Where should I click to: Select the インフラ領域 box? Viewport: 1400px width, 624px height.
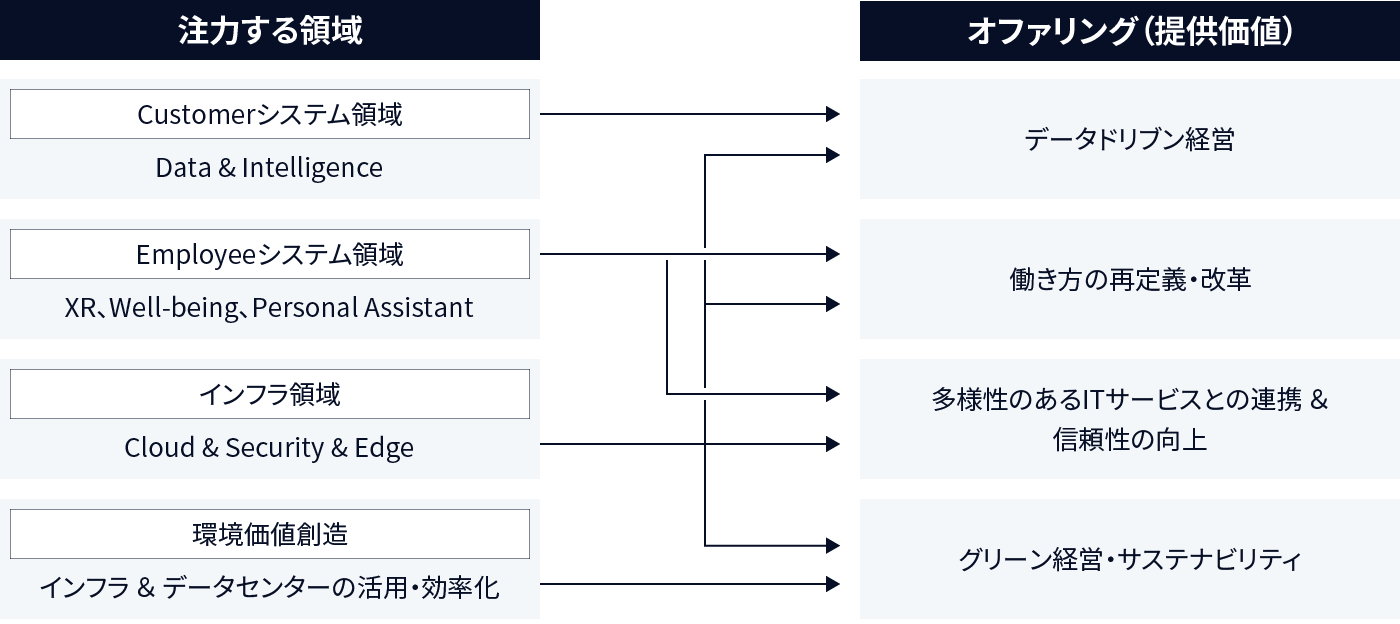pos(270,394)
